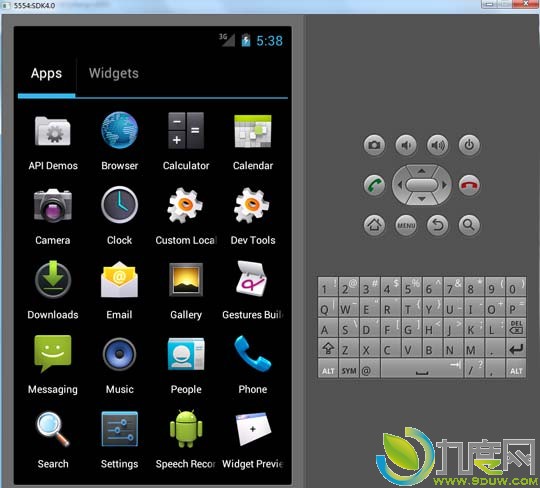Click the emulator Back button
The height and width of the screenshot is (488, 540).
[x=437, y=225]
